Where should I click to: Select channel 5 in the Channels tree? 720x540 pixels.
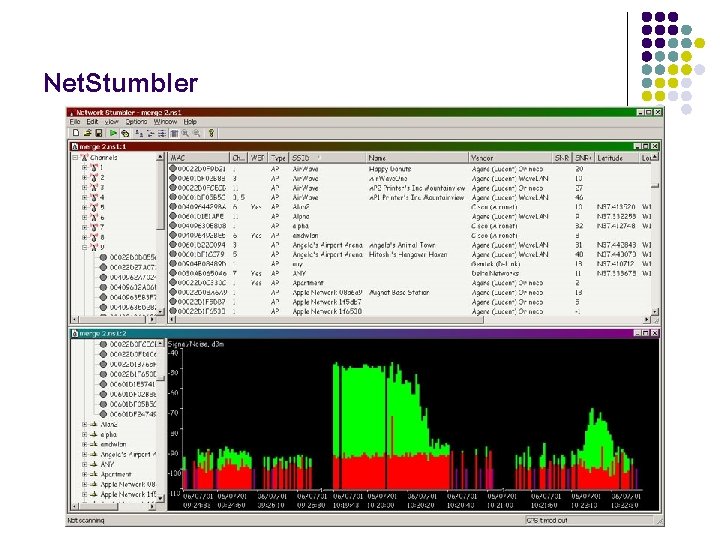coord(103,207)
